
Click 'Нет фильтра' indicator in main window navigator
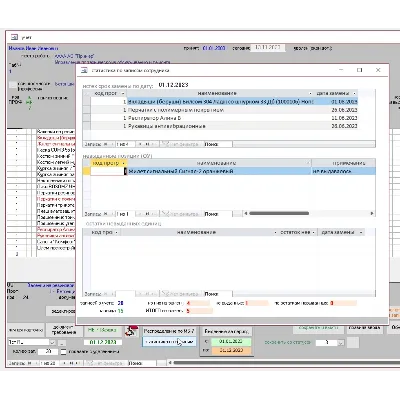point(105,363)
